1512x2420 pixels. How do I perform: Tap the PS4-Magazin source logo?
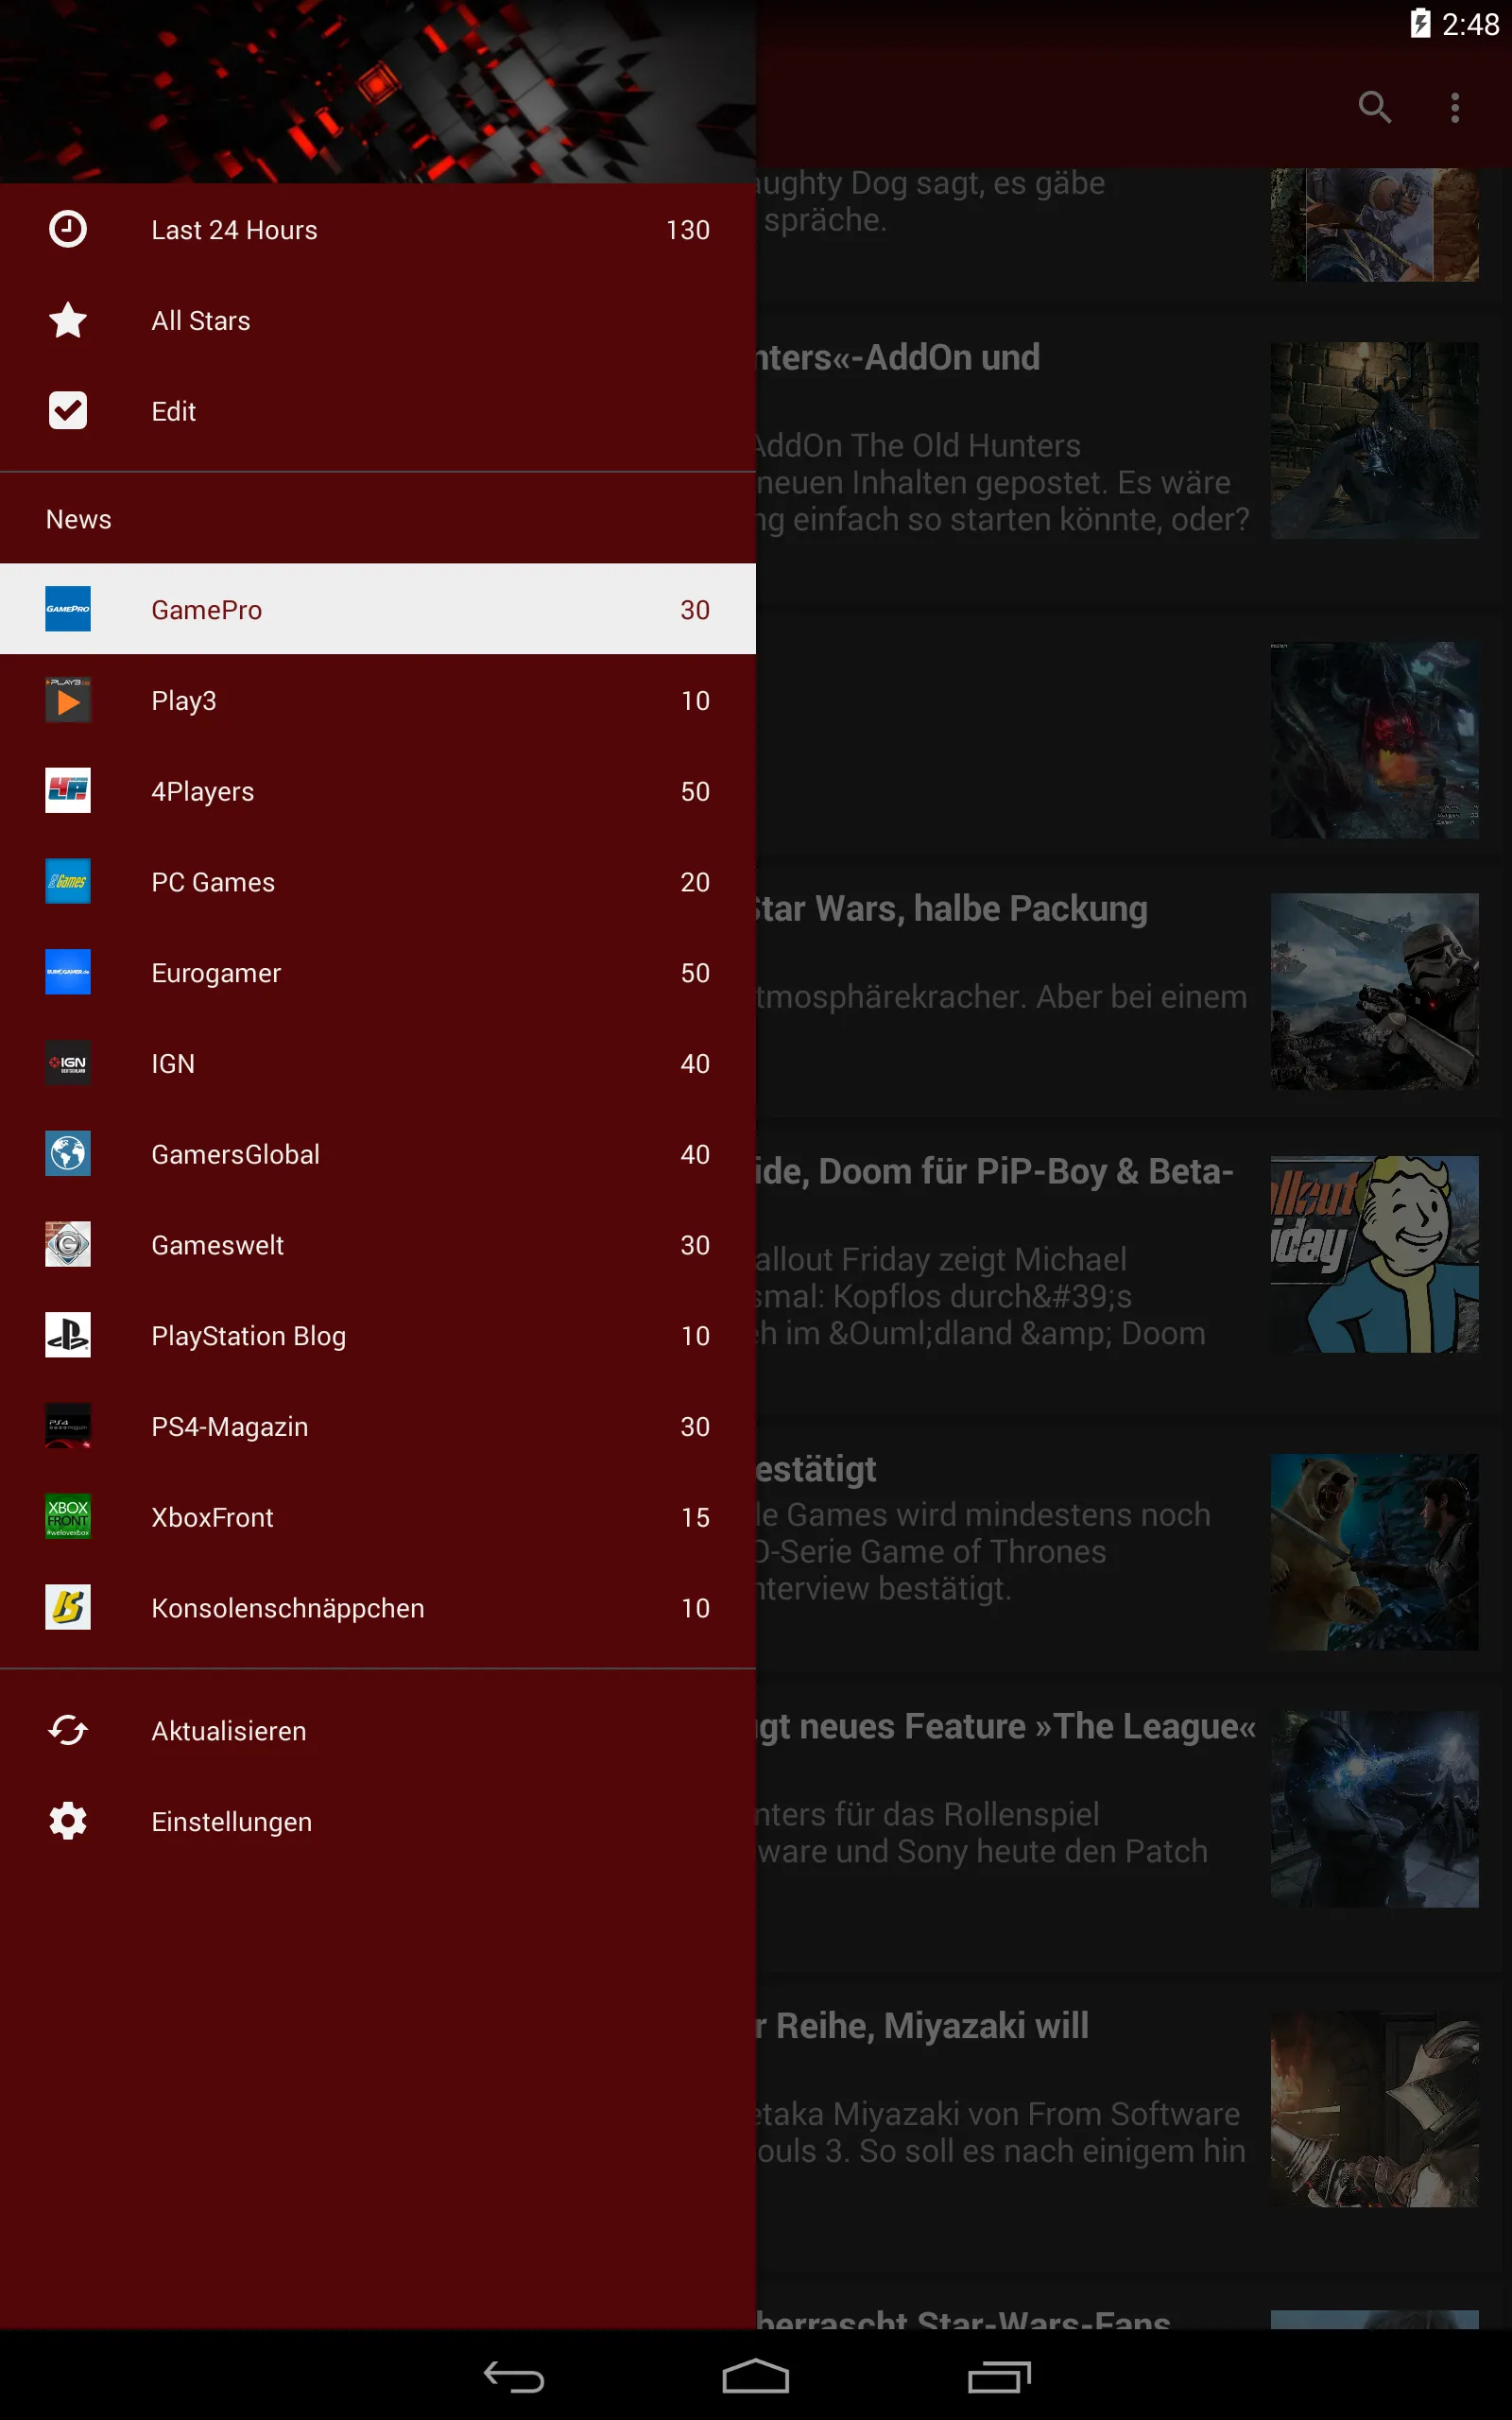68,1426
